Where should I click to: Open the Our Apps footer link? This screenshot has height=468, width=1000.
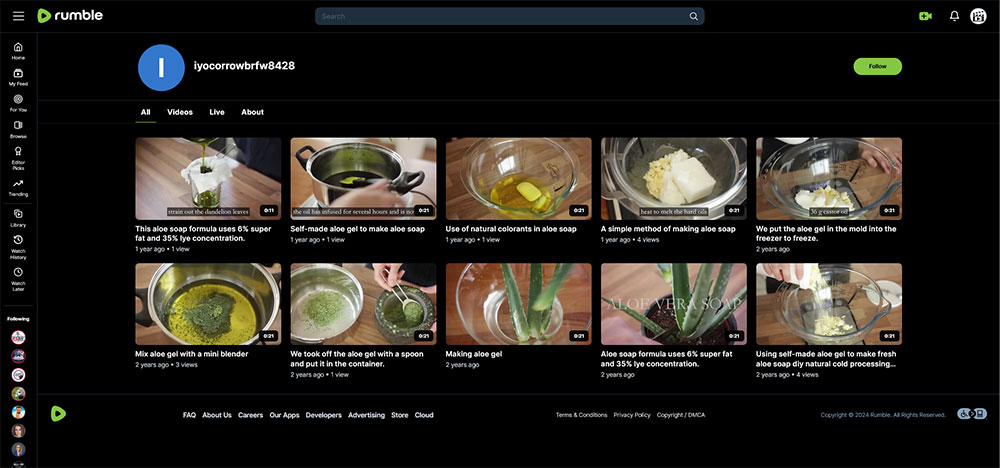284,415
